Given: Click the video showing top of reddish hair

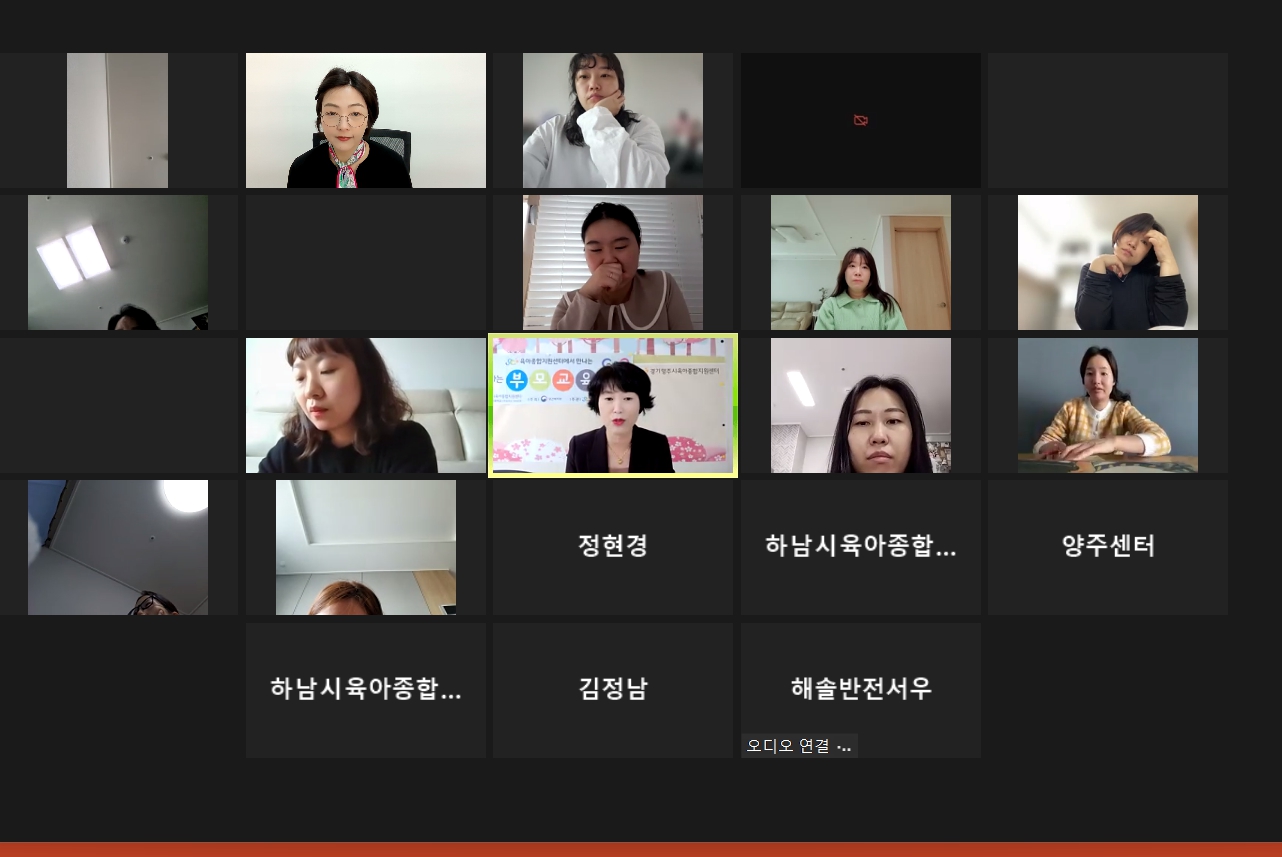Looking at the screenshot, I should coord(366,547).
